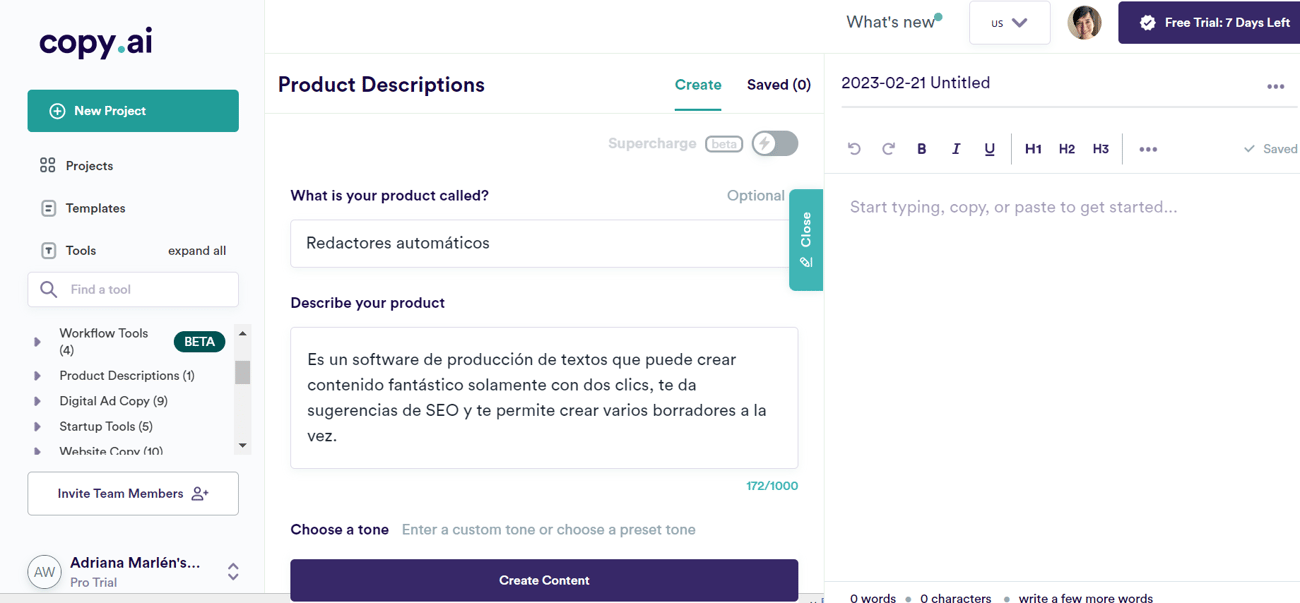Click the undo arrow in editor toolbar
Viewport: 1300px width, 603px height.
coord(854,149)
